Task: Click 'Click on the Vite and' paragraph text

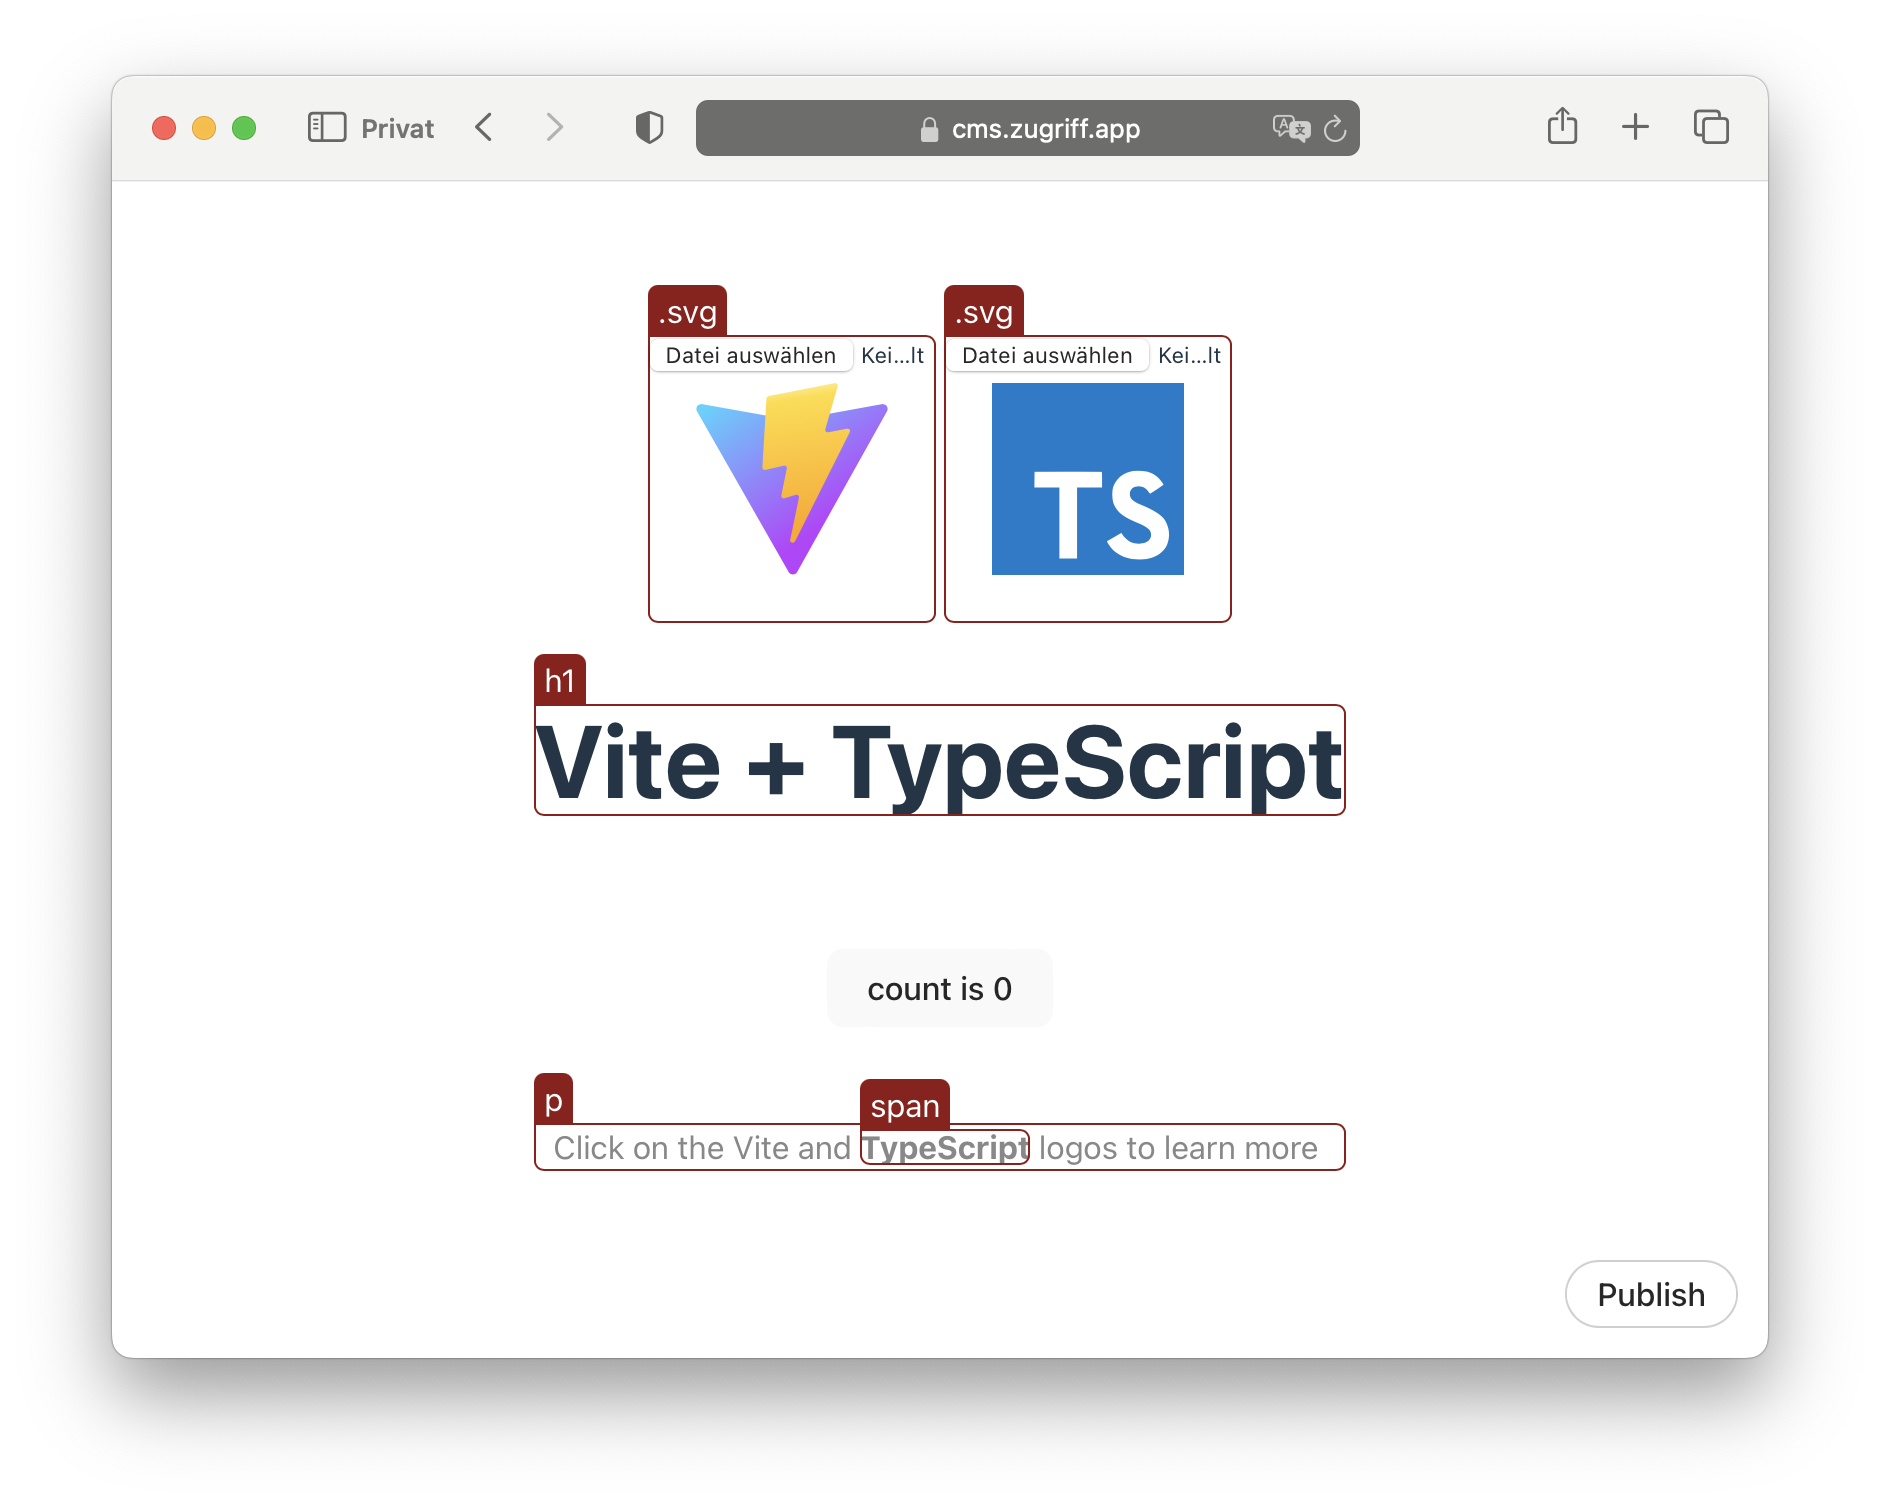Action: [x=702, y=1148]
